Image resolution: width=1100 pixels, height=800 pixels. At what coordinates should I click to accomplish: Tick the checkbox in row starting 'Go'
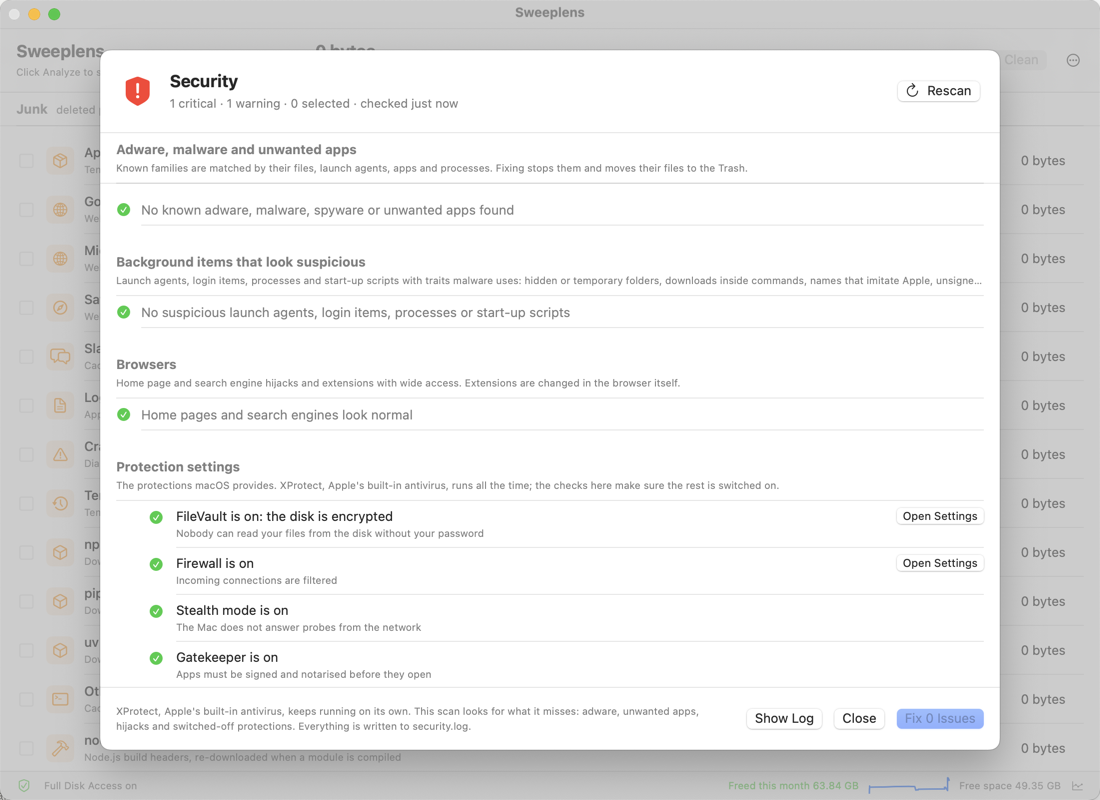click(27, 210)
